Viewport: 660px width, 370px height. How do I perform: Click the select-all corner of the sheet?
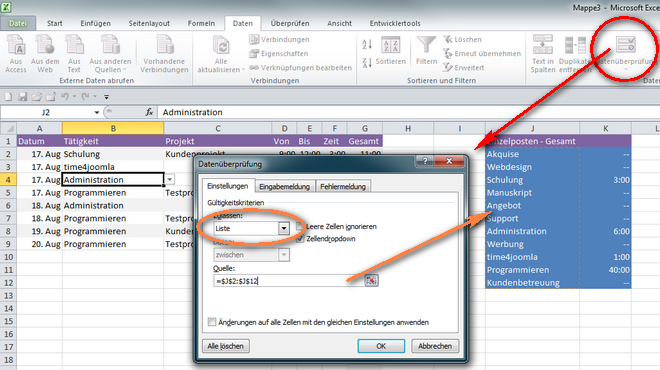coord(8,128)
